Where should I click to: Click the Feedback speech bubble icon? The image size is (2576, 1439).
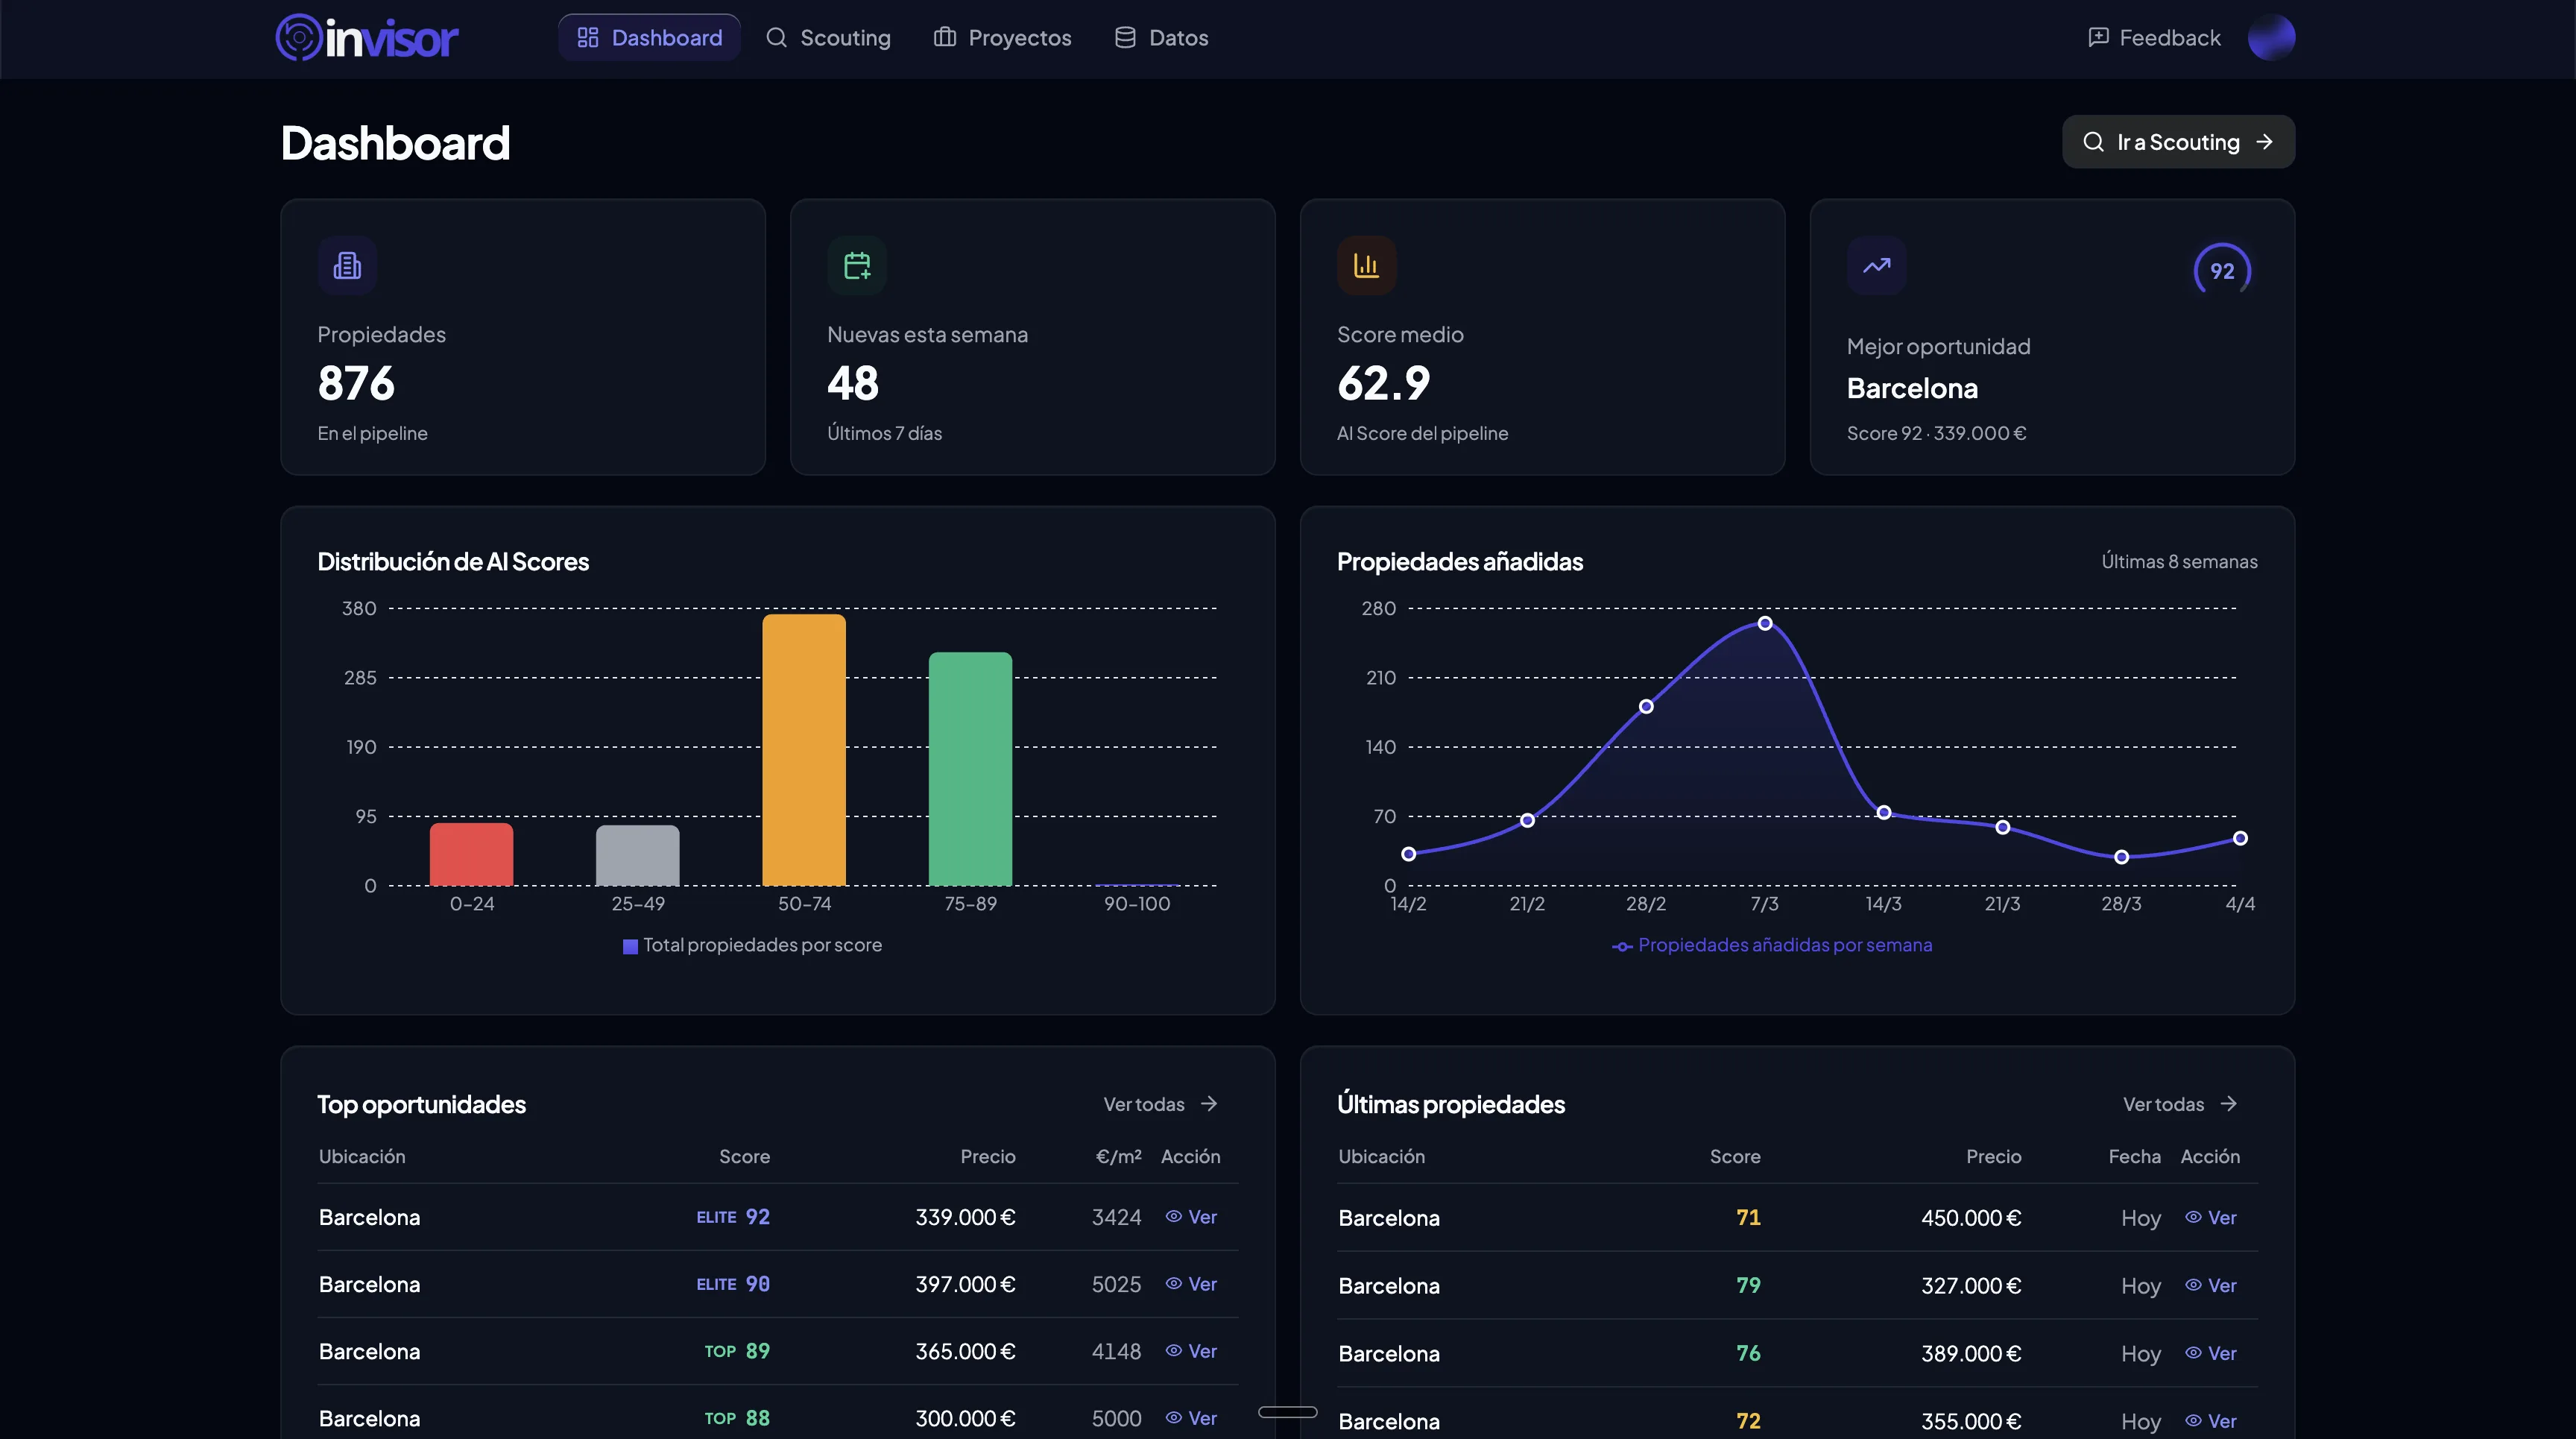coord(2097,37)
